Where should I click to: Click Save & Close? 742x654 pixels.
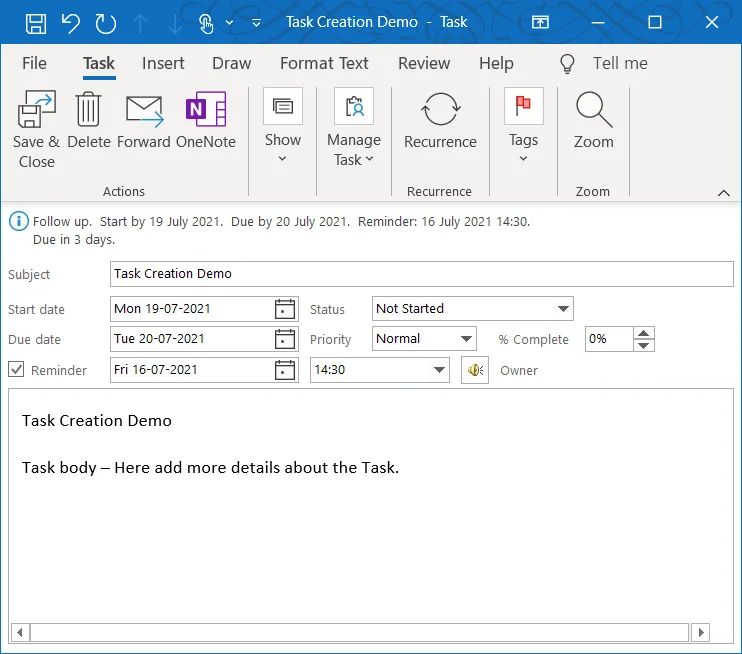[x=36, y=130]
